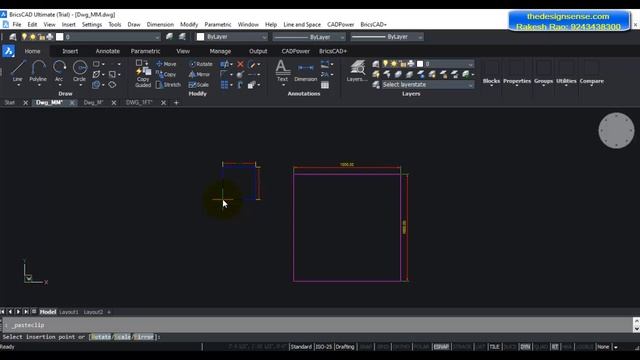640x360 pixels.
Task: Select the Polyline tool
Action: tap(38, 71)
